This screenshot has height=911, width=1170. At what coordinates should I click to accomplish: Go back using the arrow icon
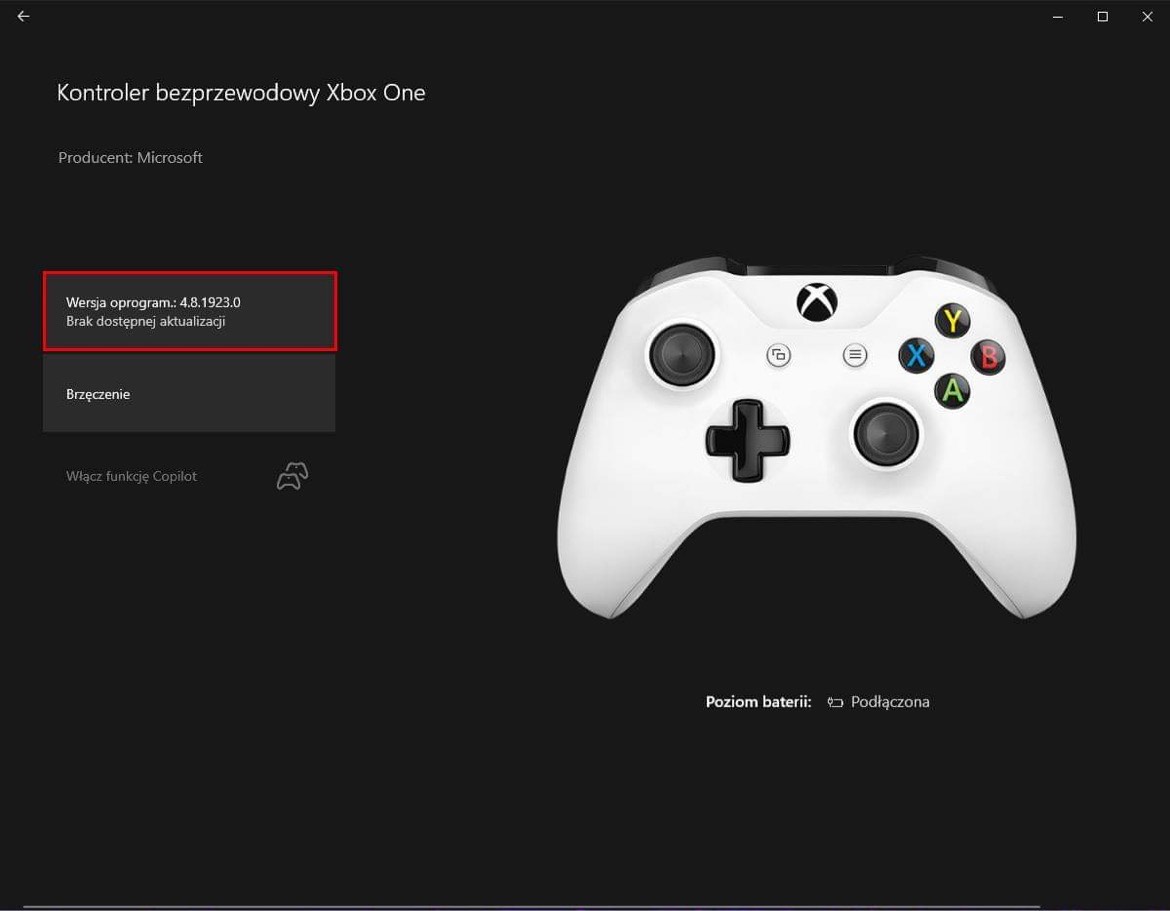[23, 16]
